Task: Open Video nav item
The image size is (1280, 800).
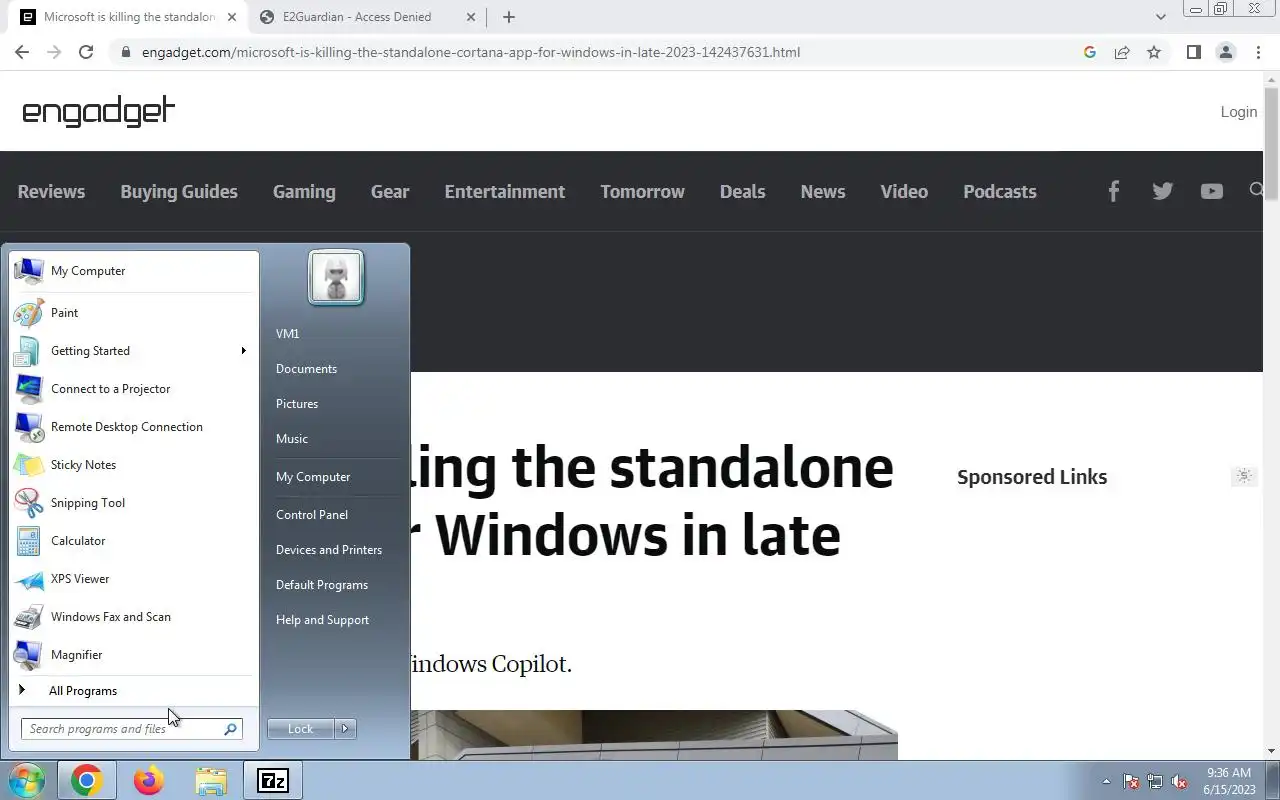Action: click(x=904, y=191)
